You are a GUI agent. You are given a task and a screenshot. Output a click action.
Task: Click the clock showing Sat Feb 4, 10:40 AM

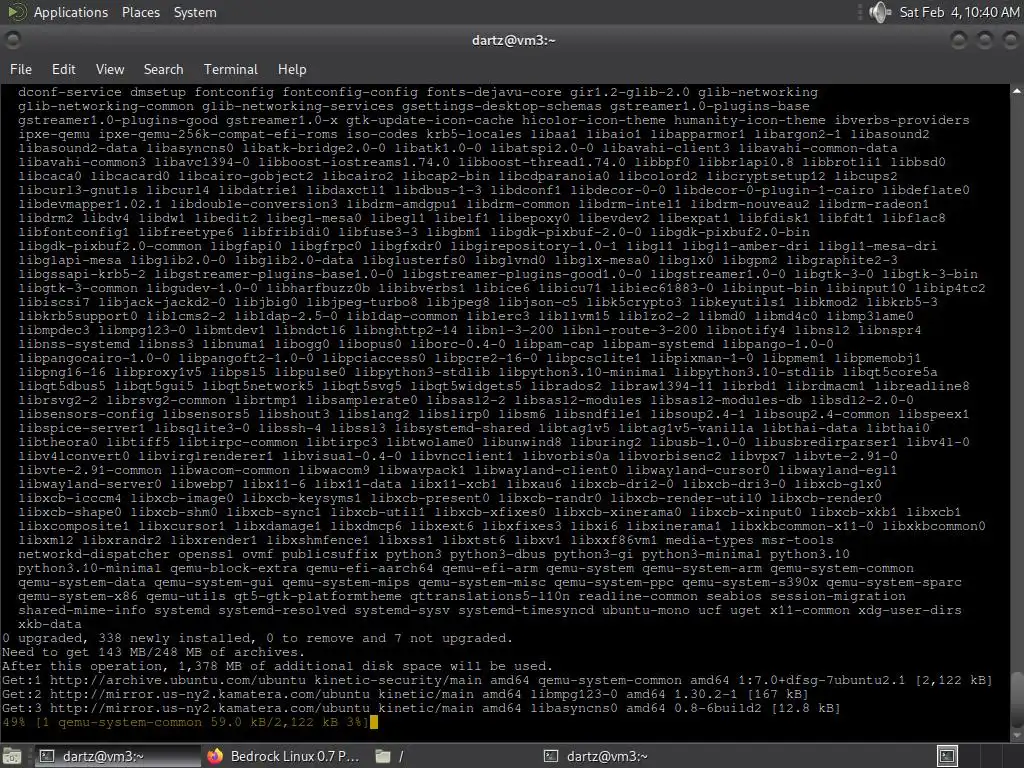click(959, 12)
